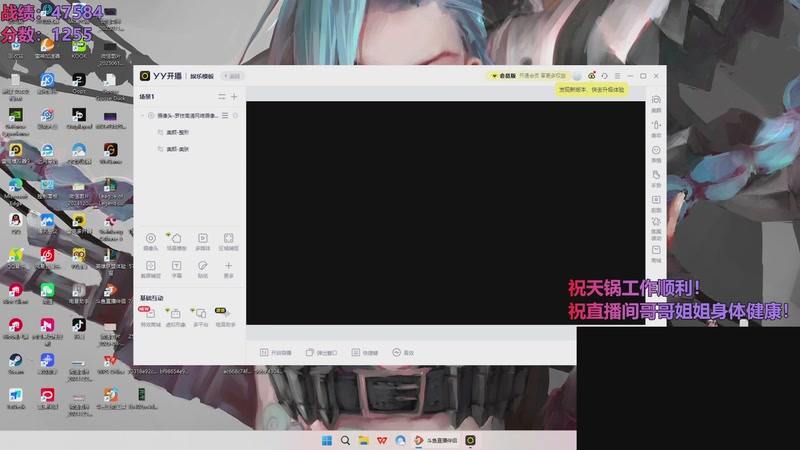
Task: Add a subtitle (字幕) text source
Action: pyautogui.click(x=177, y=269)
